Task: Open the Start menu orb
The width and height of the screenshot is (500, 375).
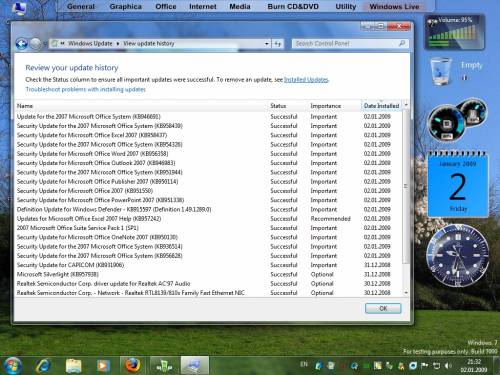Action: pyautogui.click(x=12, y=365)
